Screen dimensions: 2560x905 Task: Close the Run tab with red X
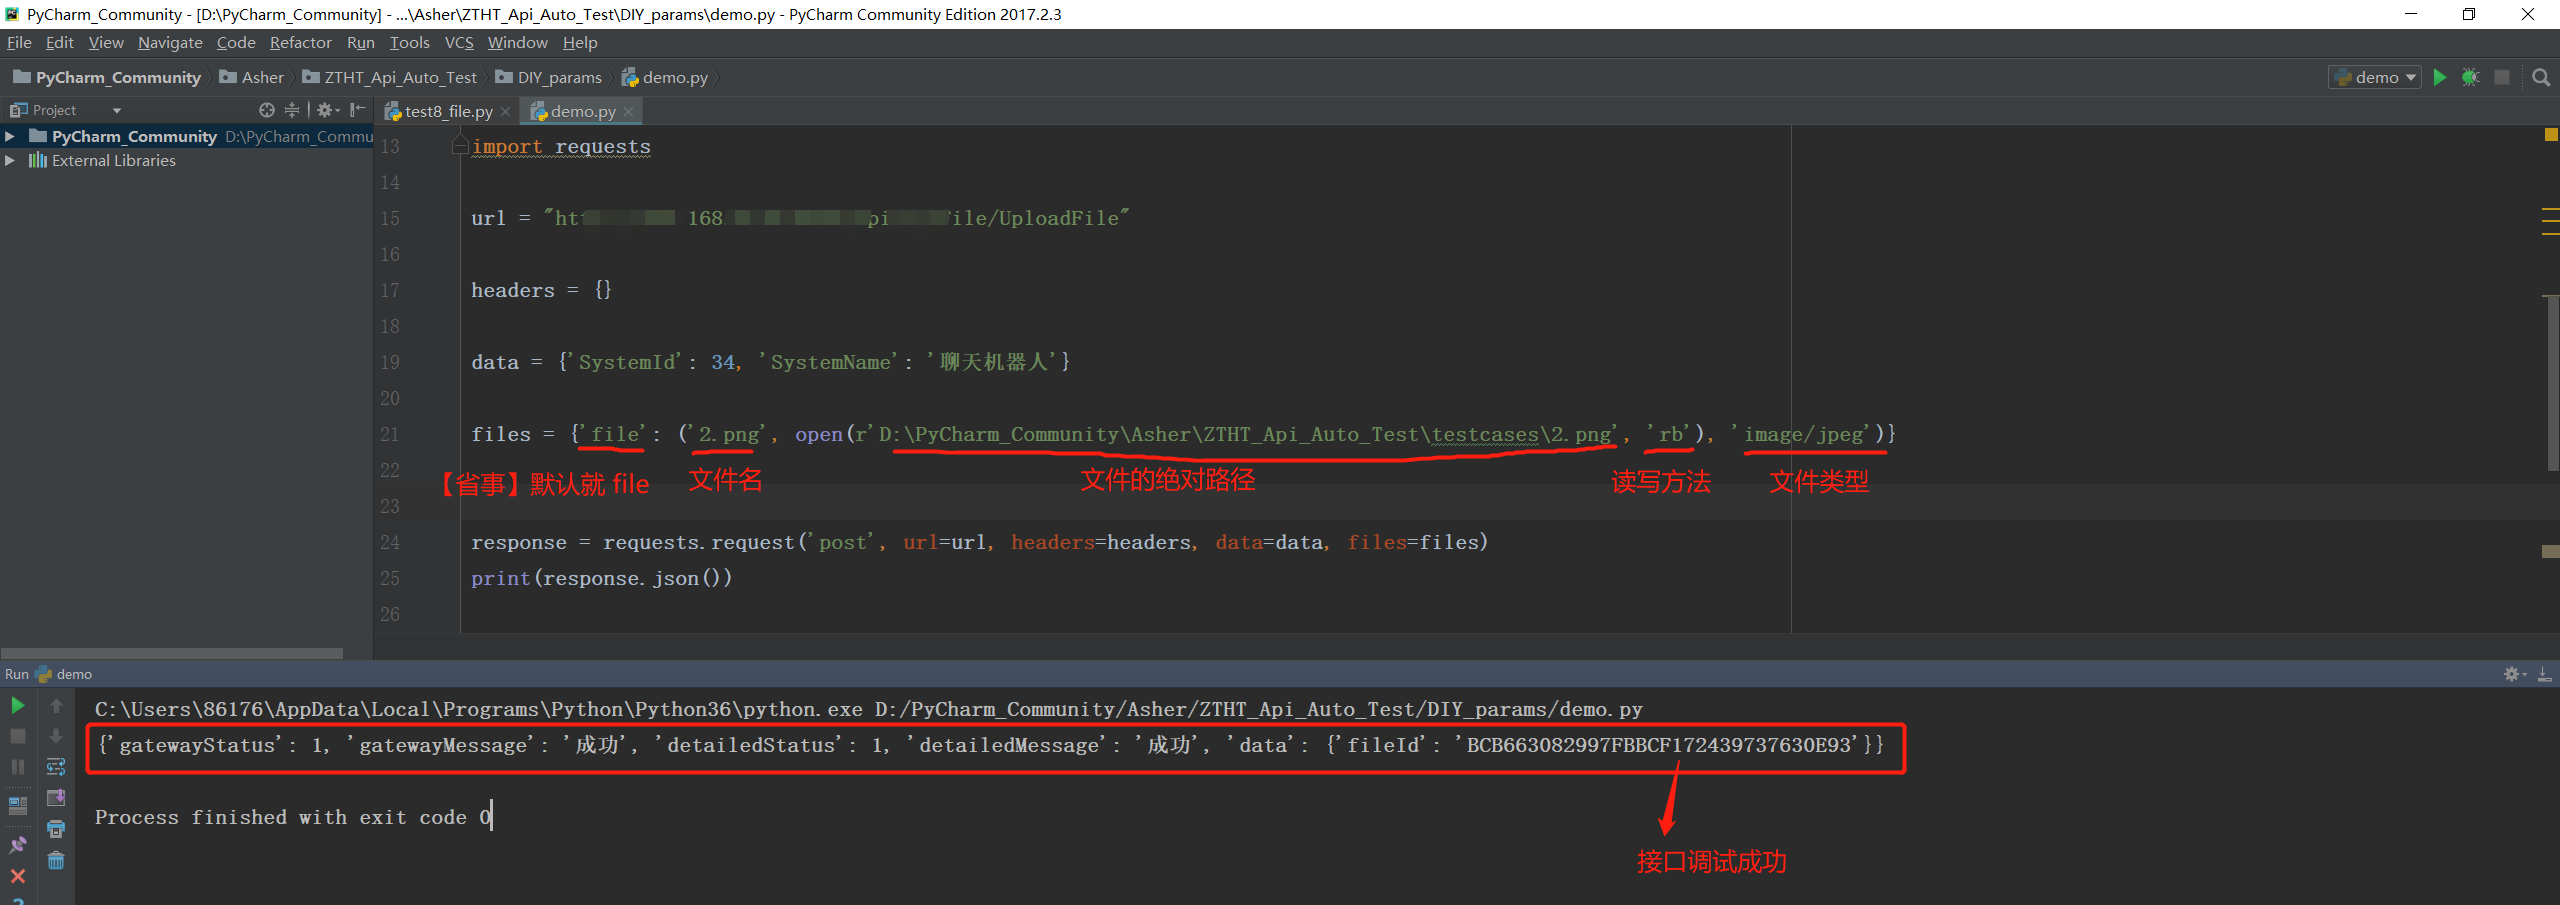[x=17, y=876]
